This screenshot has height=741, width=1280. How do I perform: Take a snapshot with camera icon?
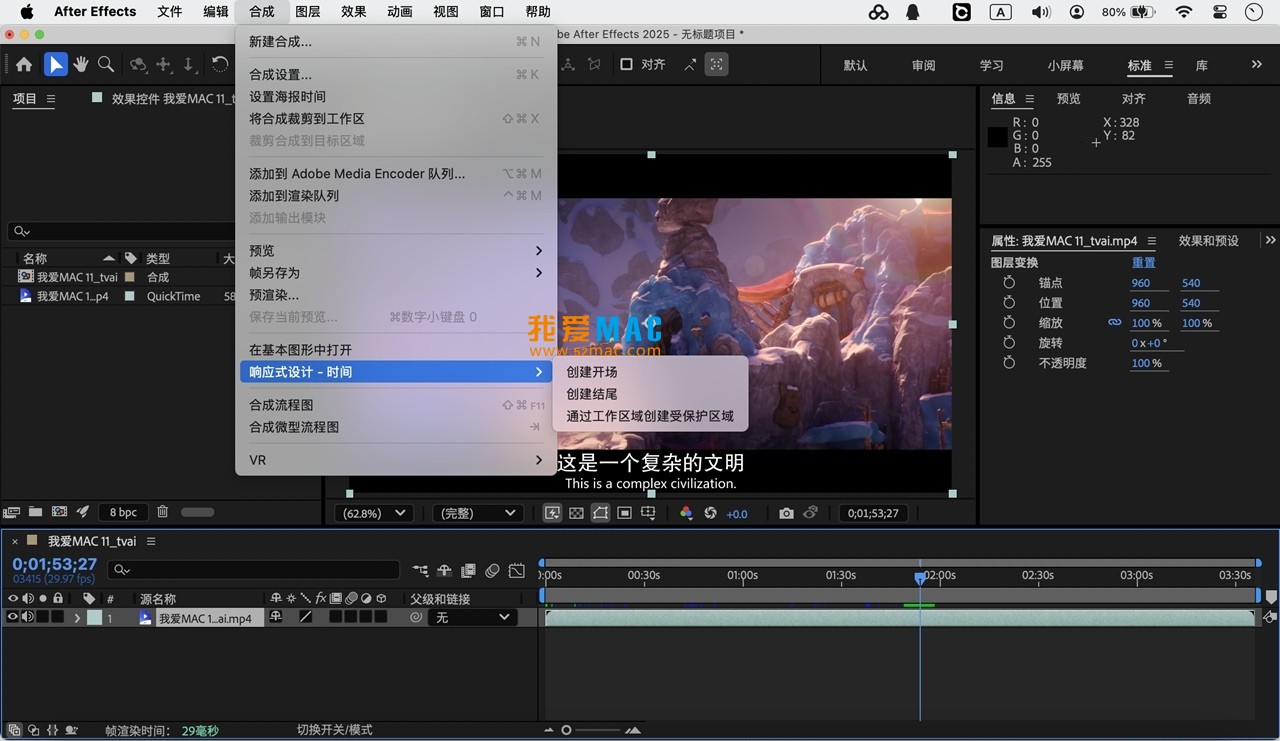click(786, 513)
